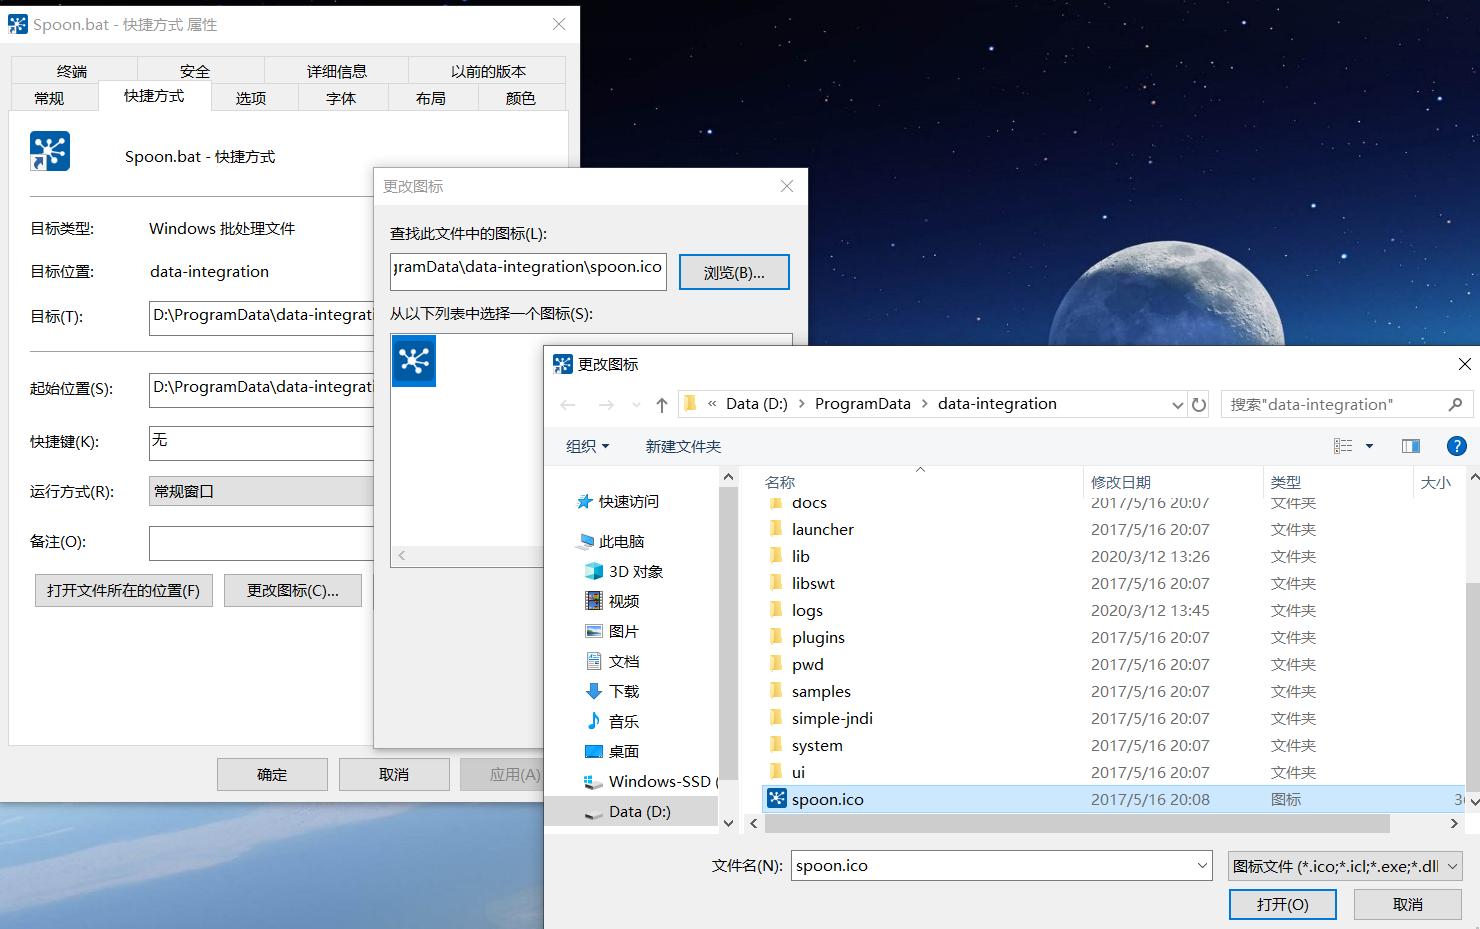Open the 文件名 history dropdown
Image resolution: width=1480 pixels, height=929 pixels.
pos(1202,866)
